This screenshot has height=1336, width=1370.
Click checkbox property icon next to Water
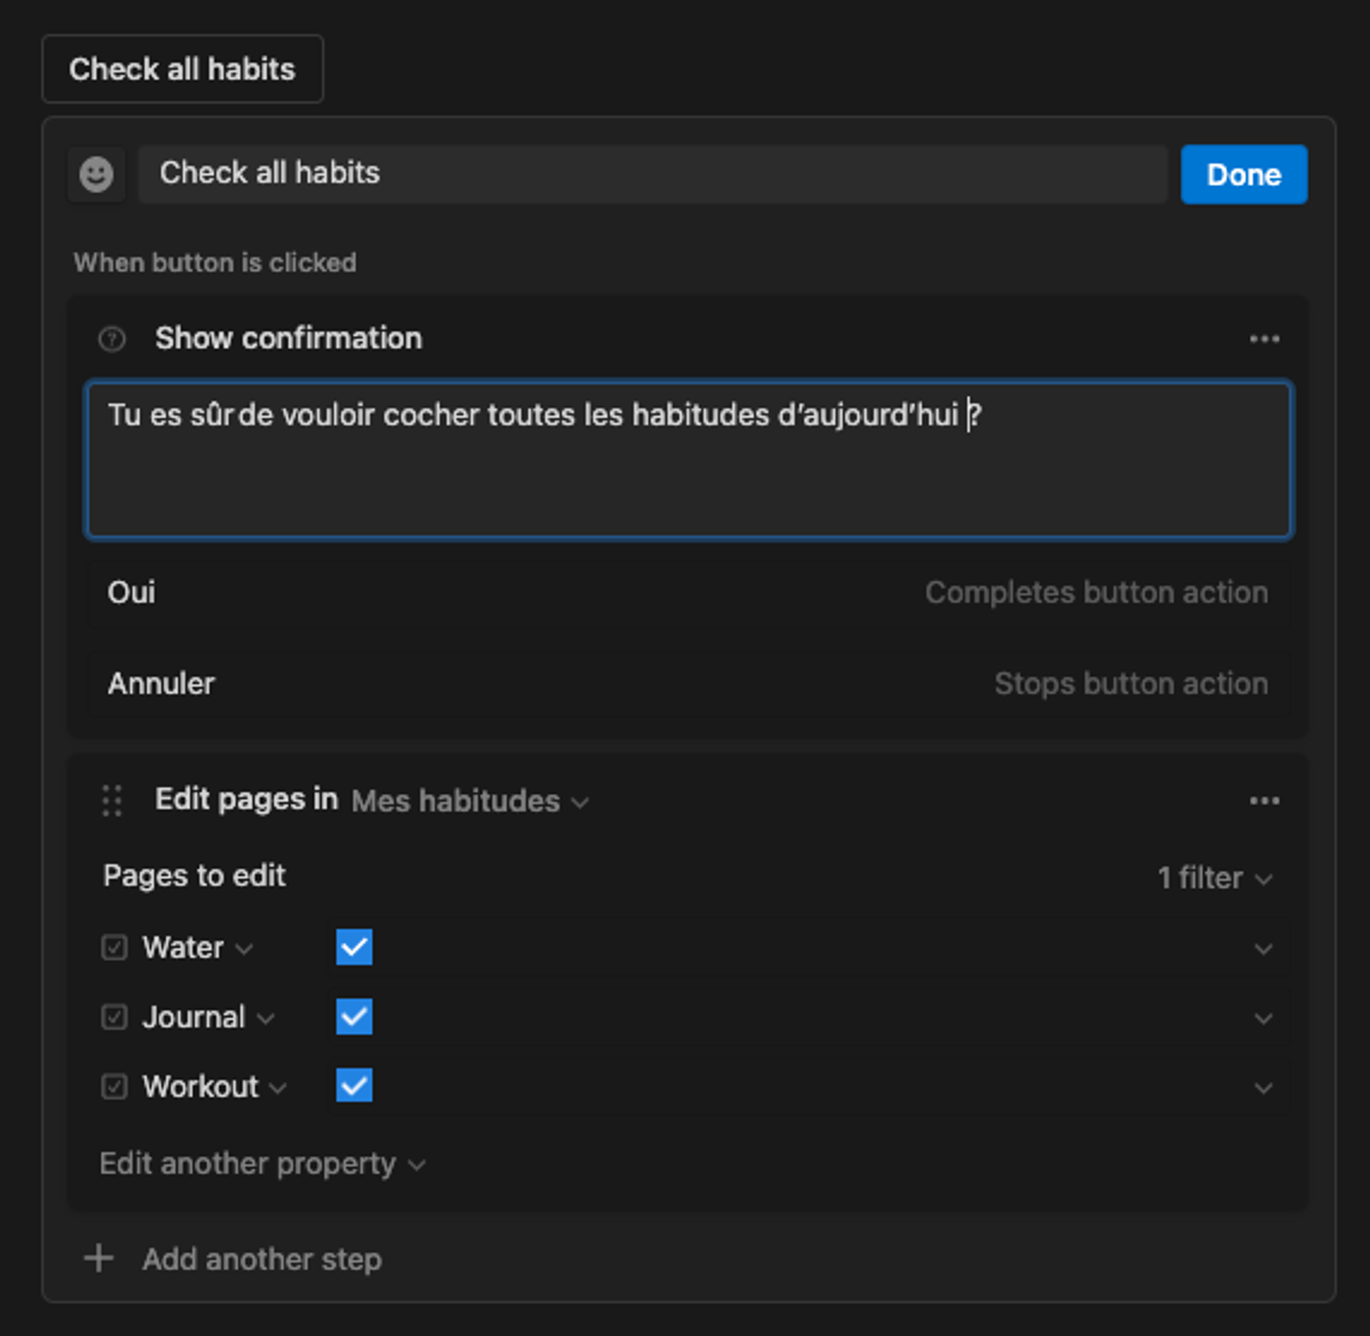115,947
